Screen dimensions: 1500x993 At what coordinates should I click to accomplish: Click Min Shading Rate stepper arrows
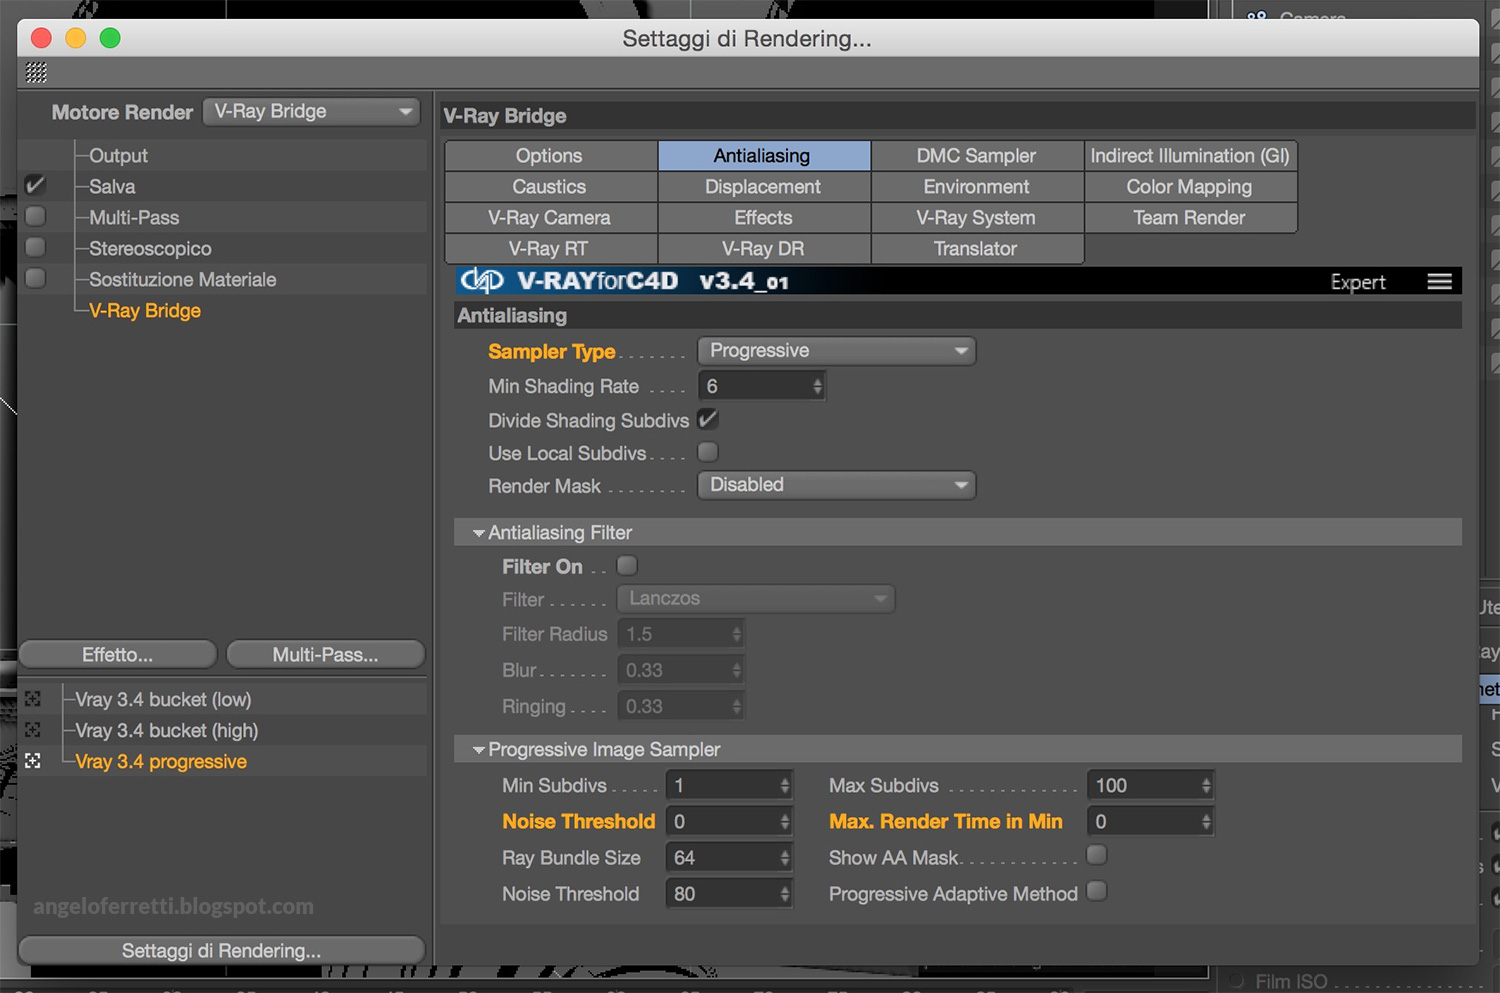click(x=817, y=386)
